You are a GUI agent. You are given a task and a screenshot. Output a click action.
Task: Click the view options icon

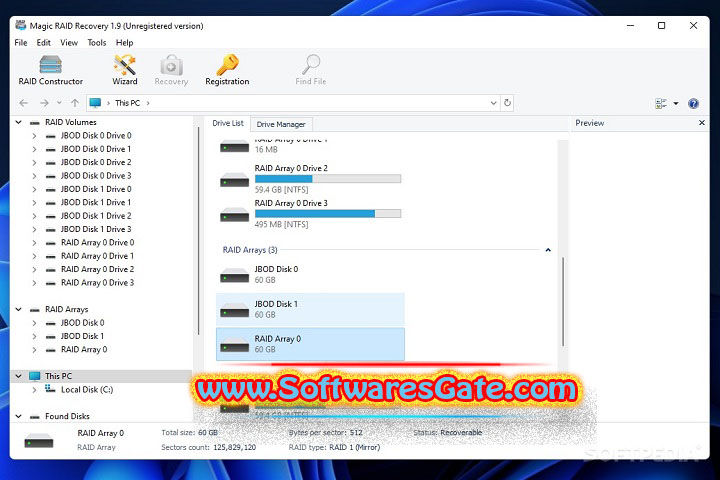pos(661,103)
